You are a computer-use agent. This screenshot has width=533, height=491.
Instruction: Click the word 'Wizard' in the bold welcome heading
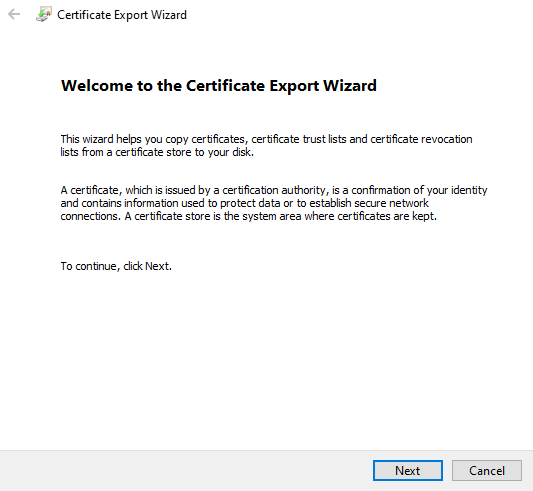tap(350, 85)
